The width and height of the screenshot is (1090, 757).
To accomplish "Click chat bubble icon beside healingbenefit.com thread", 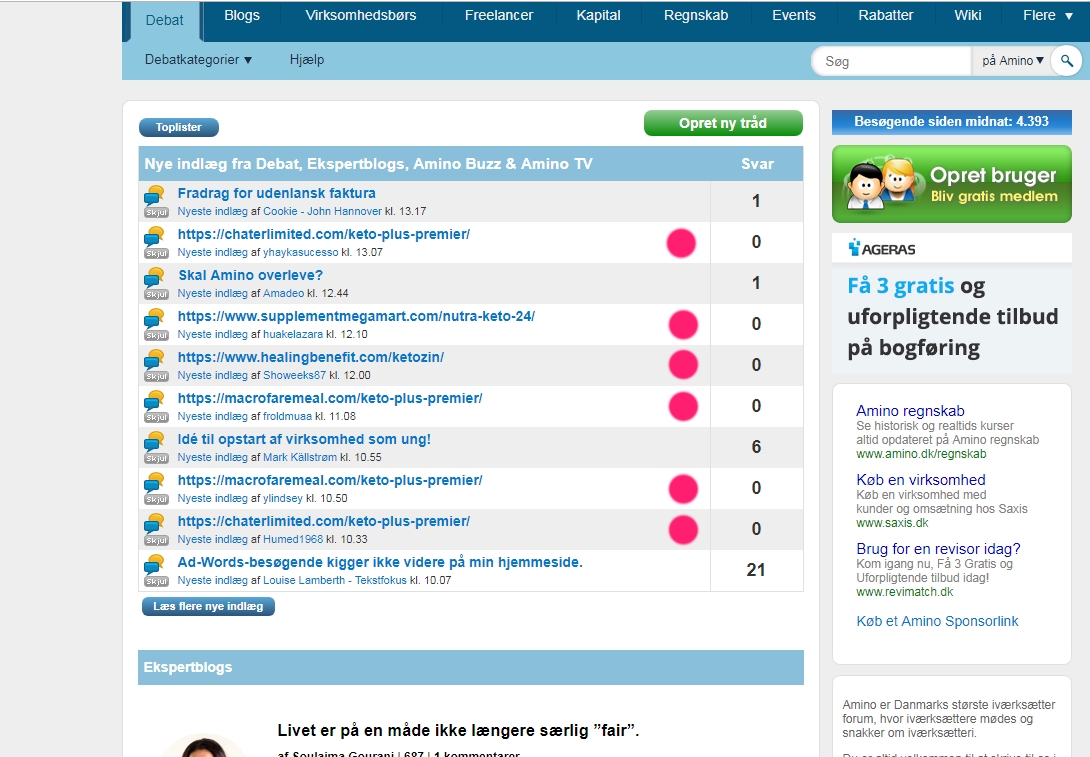I will tap(154, 358).
